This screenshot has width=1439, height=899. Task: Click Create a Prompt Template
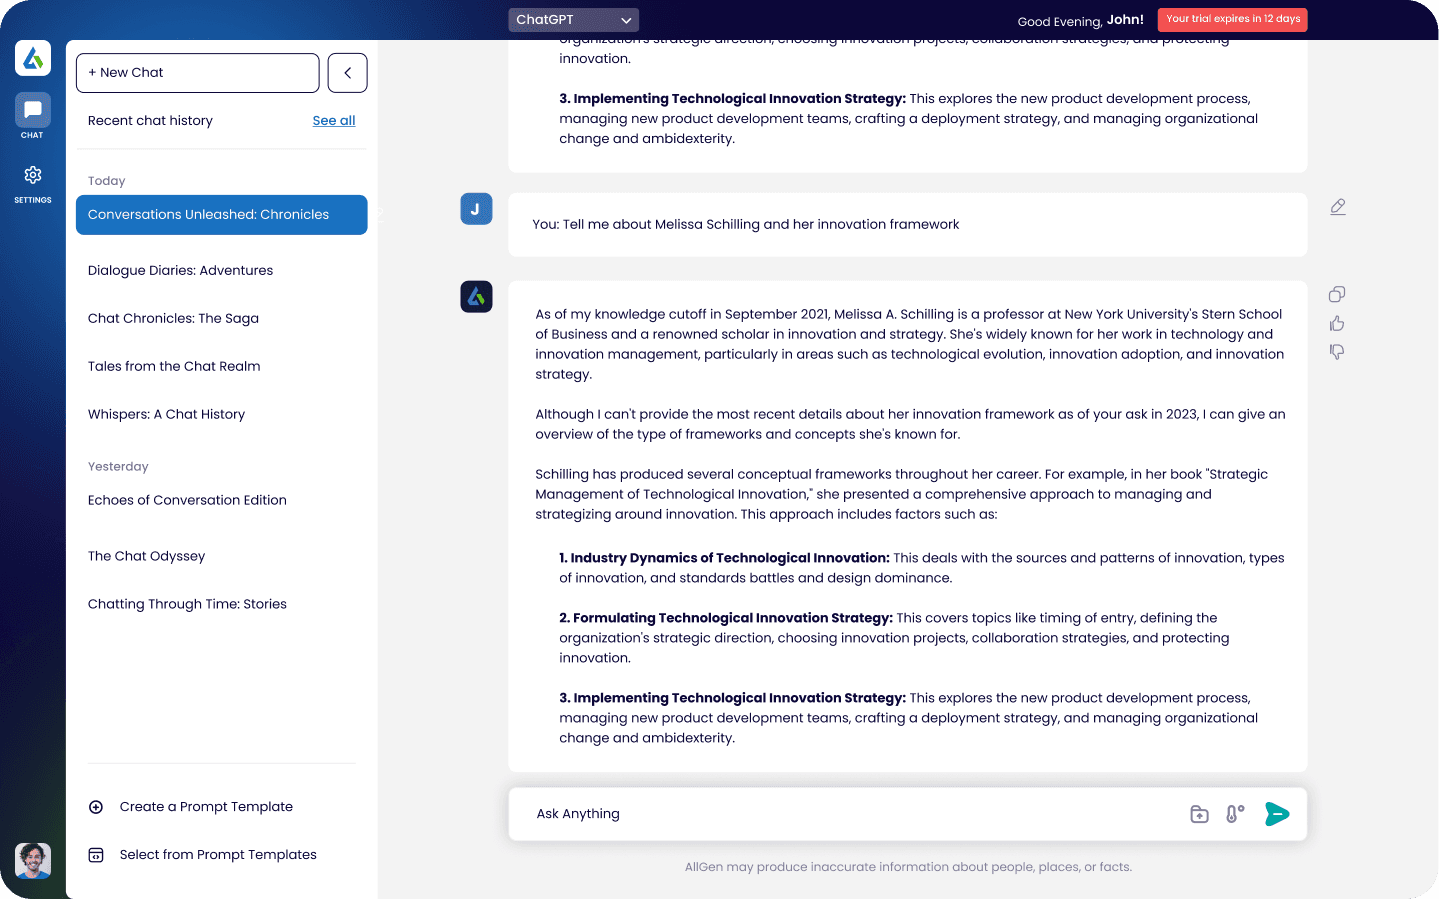[206, 807]
